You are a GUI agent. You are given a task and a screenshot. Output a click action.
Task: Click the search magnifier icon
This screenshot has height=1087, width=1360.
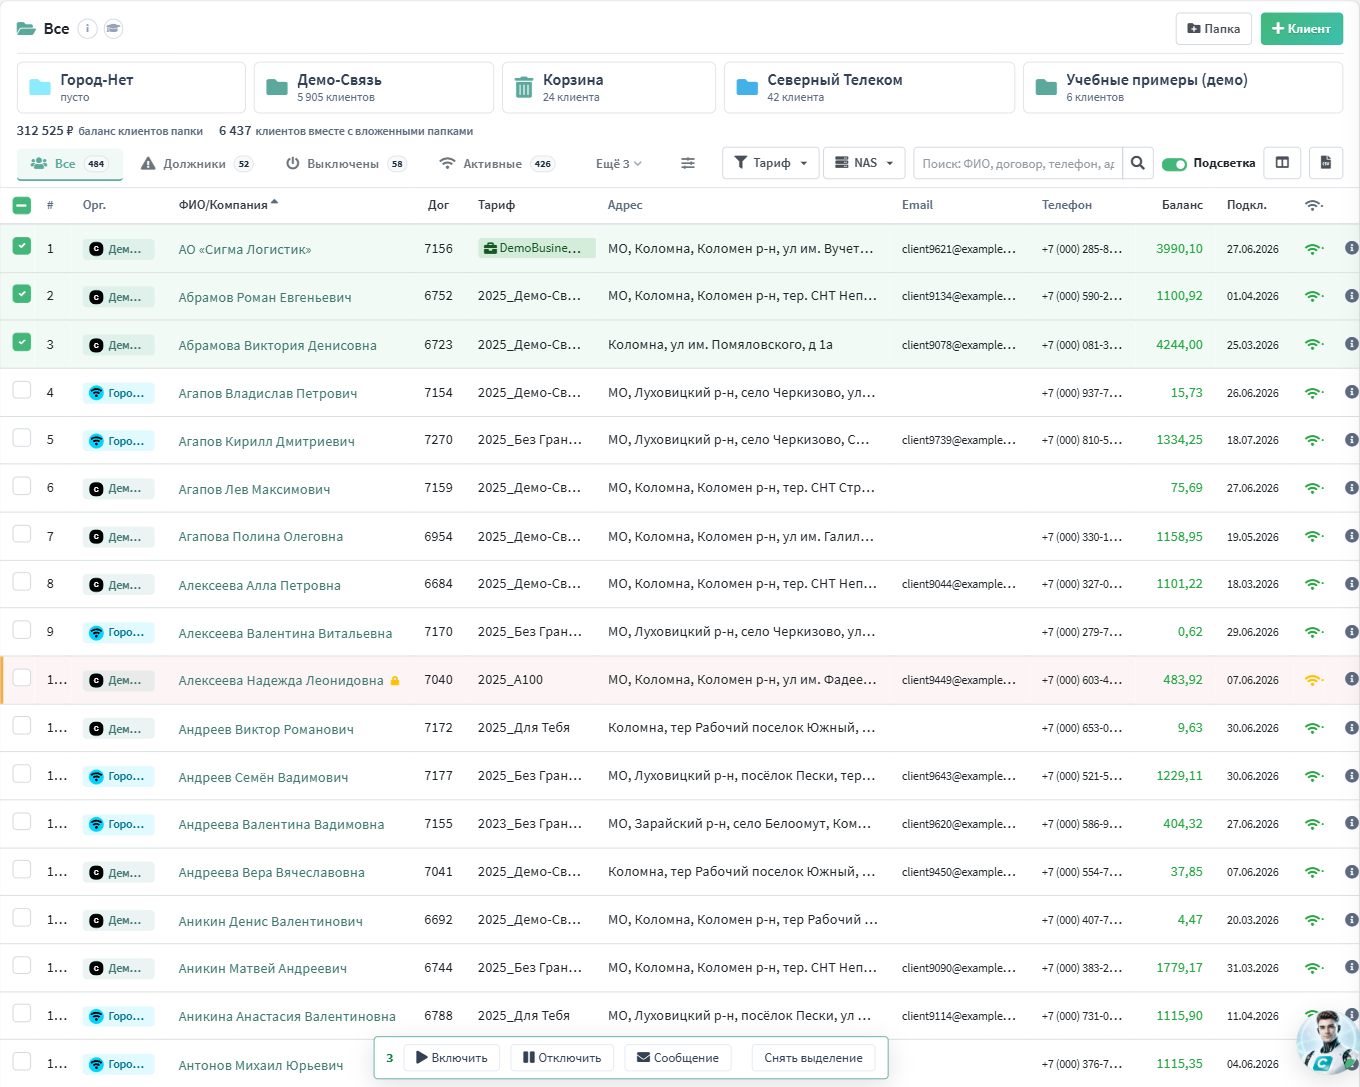1137,163
